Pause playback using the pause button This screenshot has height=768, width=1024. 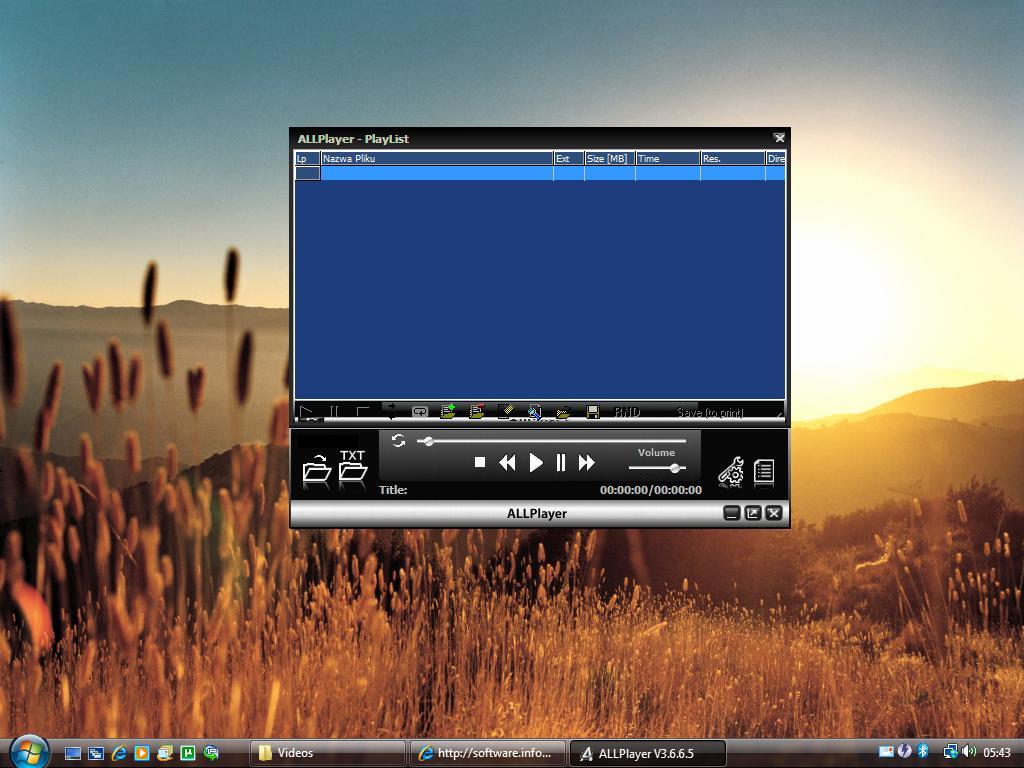click(561, 461)
